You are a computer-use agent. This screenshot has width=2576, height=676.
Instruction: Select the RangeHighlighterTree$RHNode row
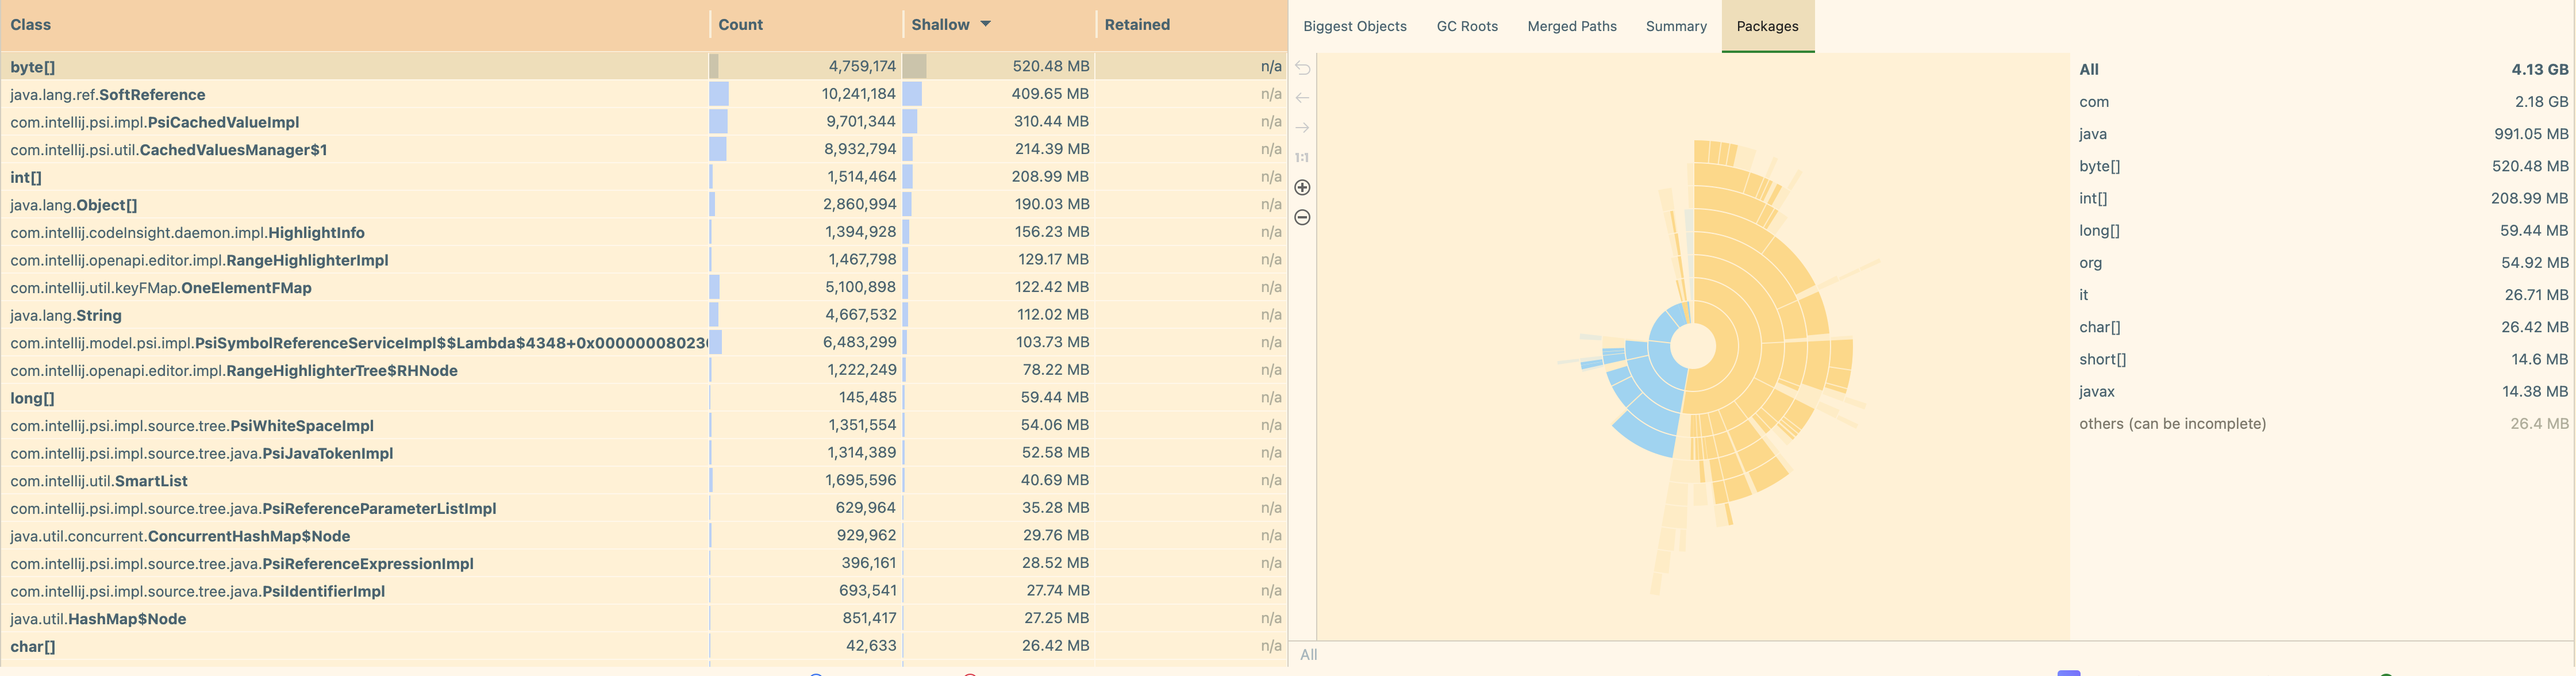coord(644,370)
